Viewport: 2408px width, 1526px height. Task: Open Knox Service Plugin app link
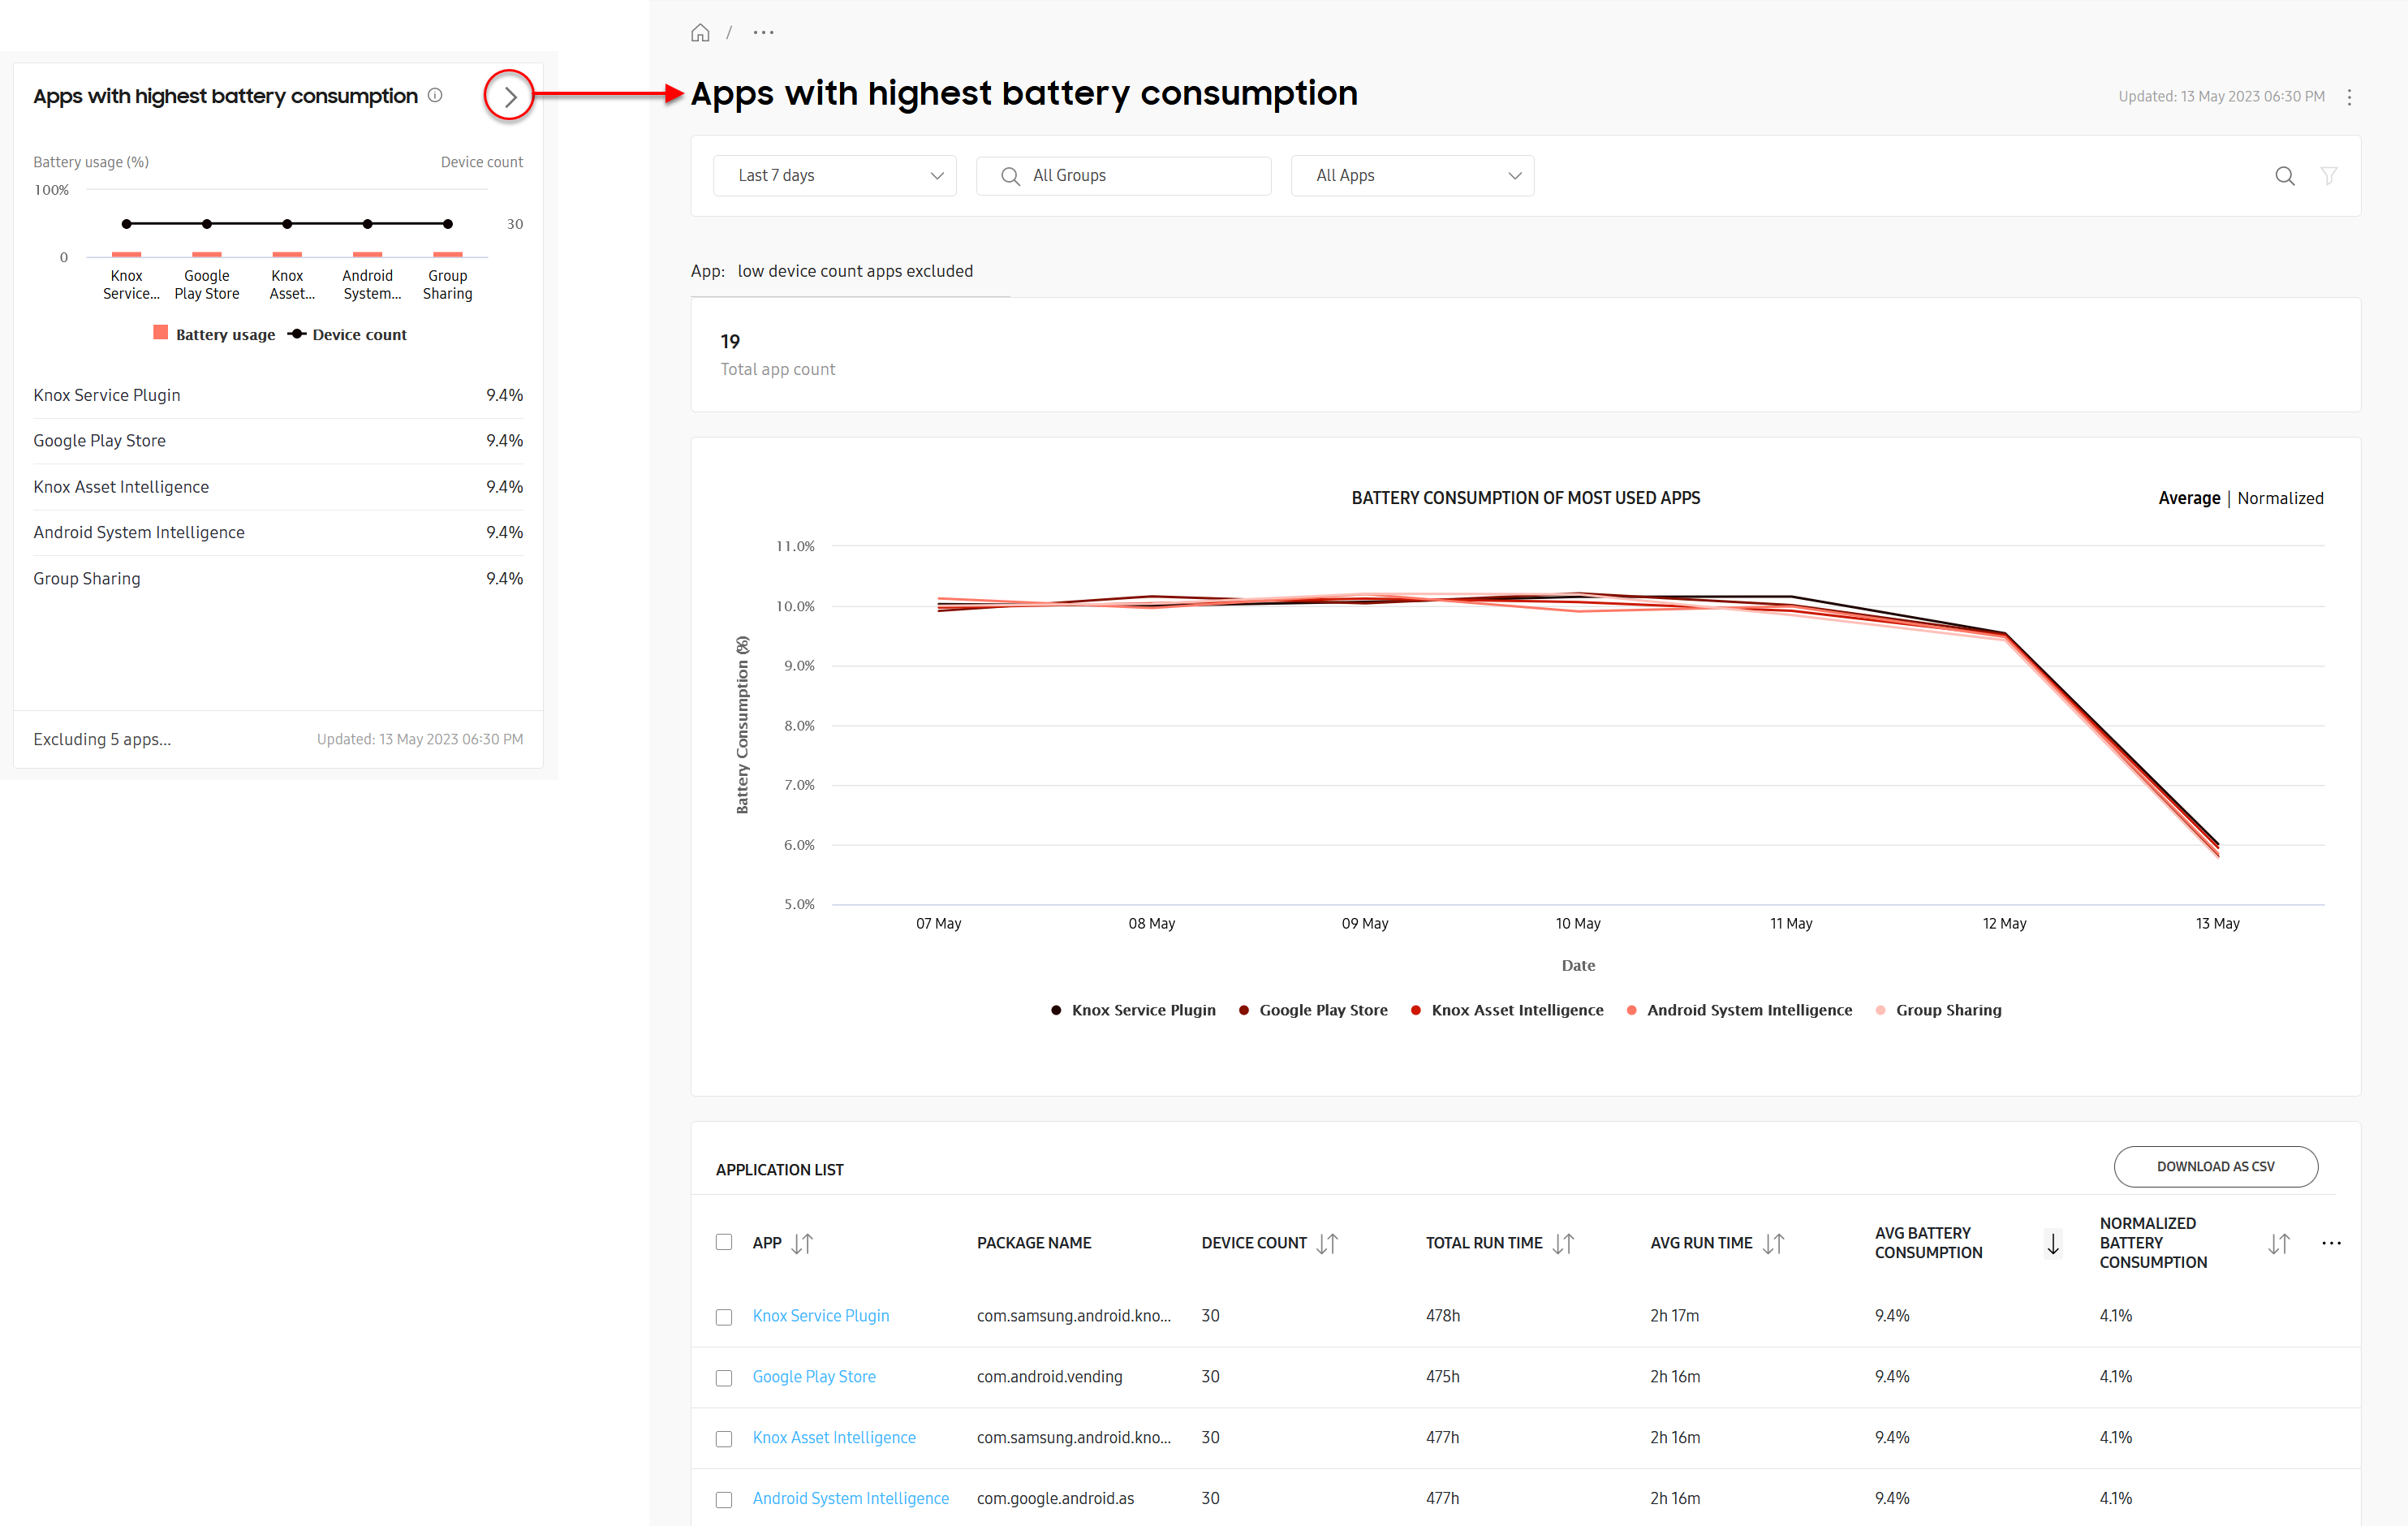pyautogui.click(x=820, y=1316)
